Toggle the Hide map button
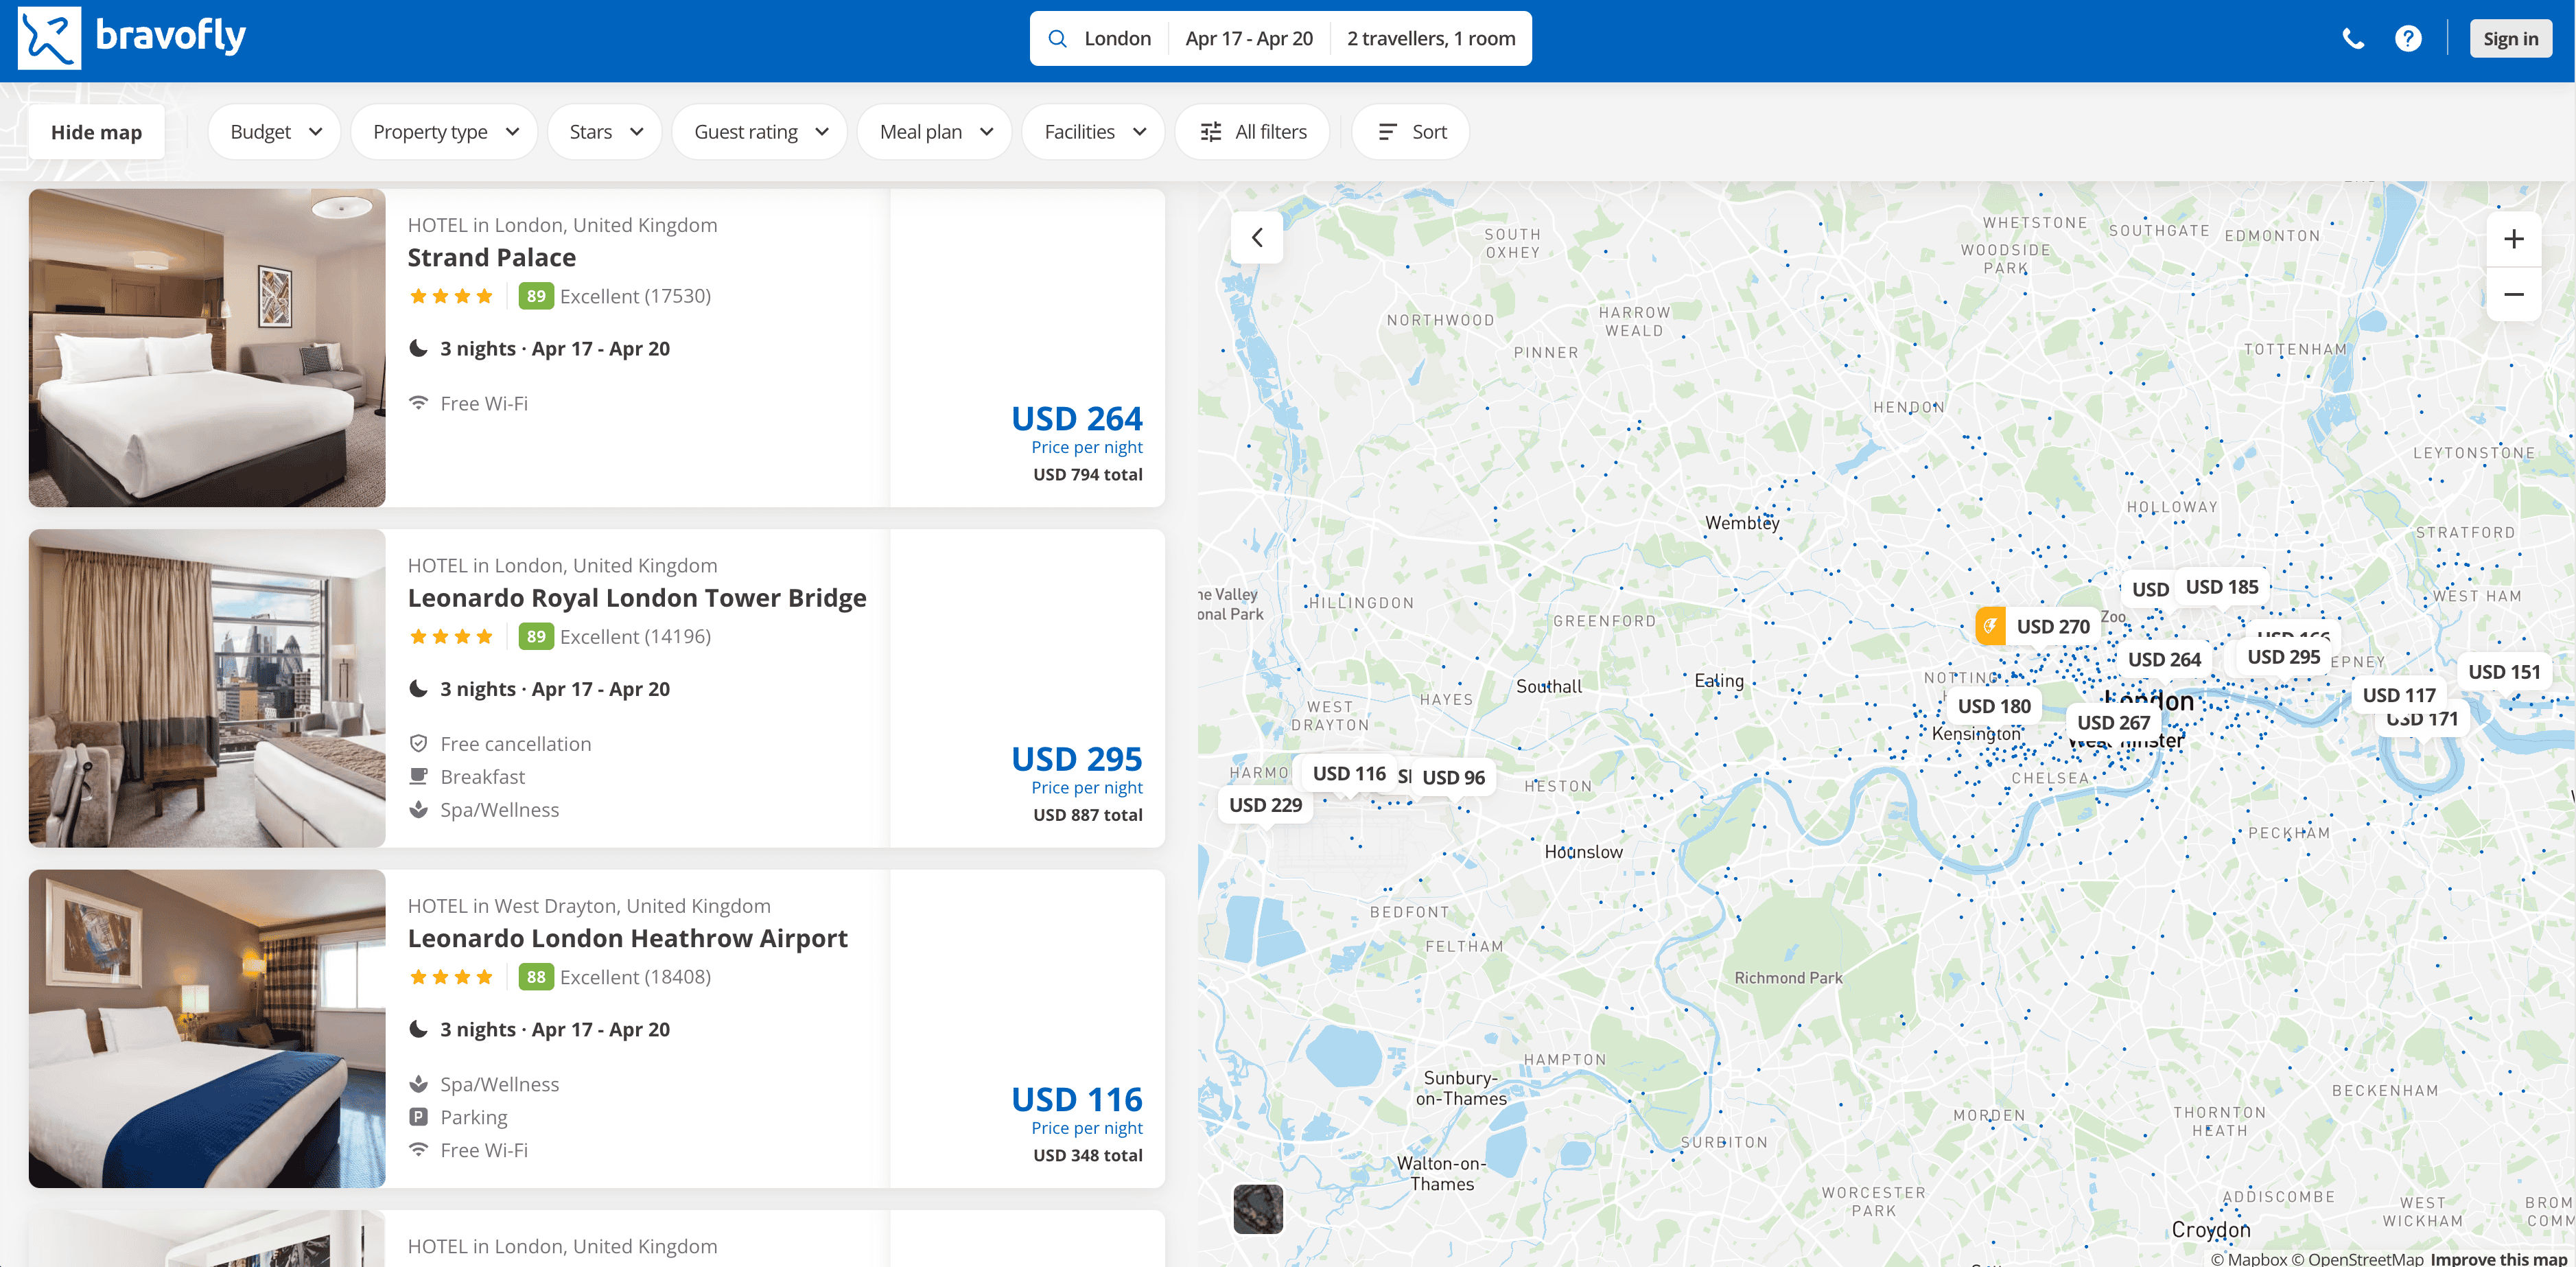Viewport: 2576px width, 1267px height. [x=96, y=132]
